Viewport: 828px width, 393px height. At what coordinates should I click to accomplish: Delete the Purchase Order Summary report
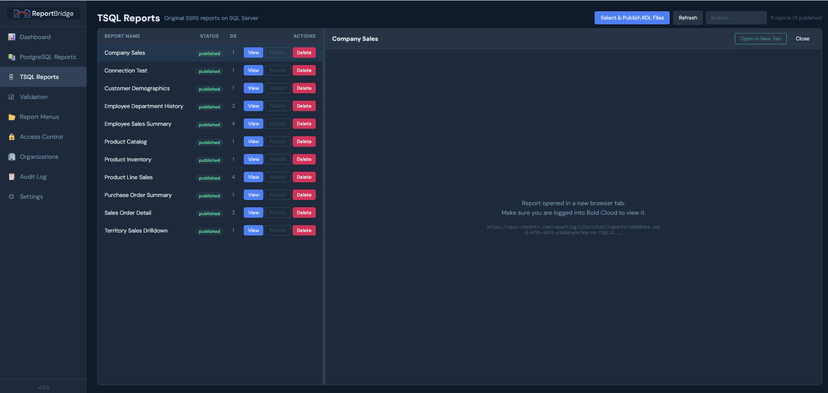[304, 195]
